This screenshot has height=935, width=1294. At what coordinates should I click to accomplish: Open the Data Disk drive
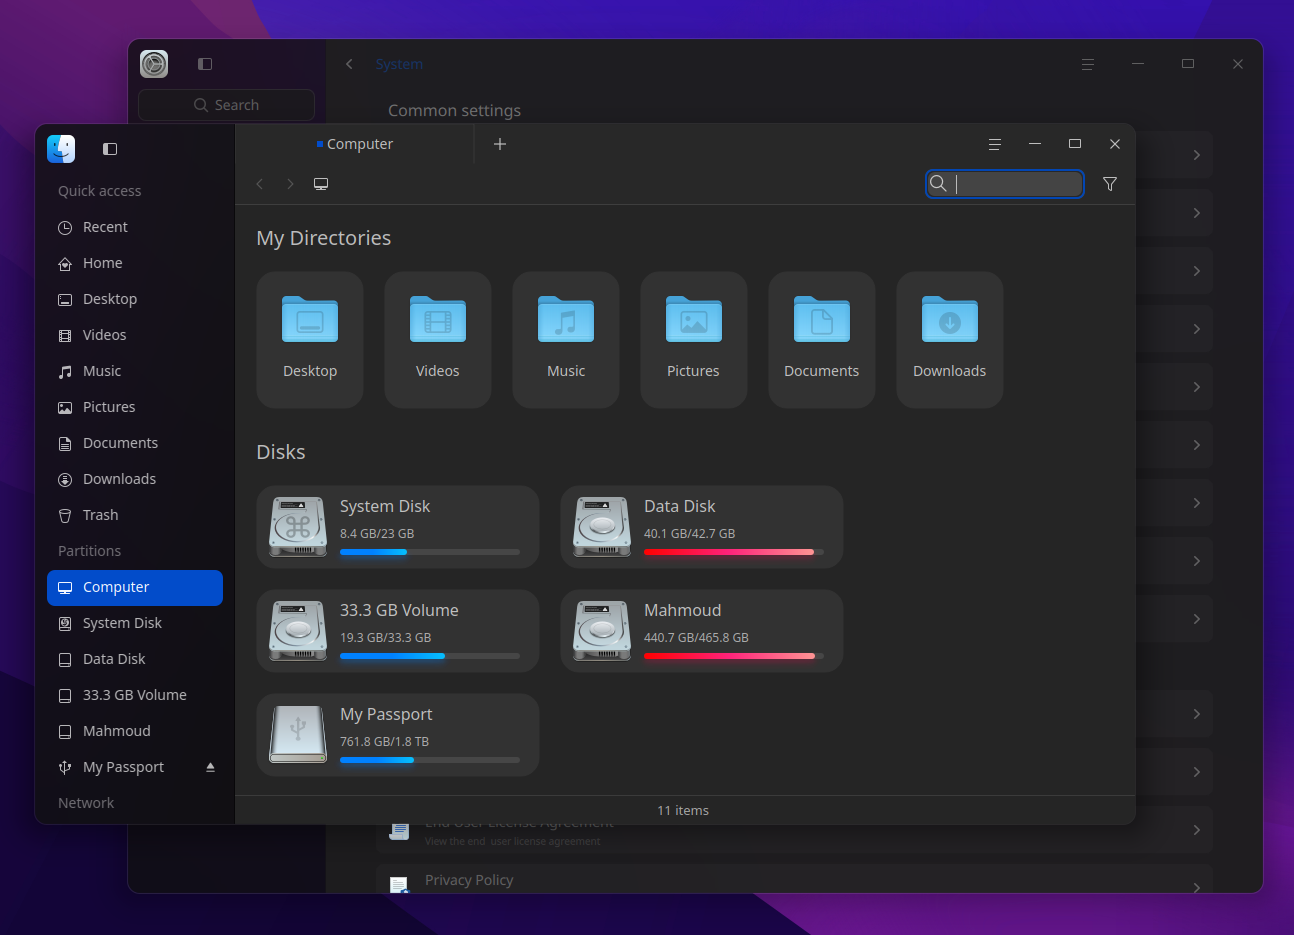pyautogui.click(x=702, y=527)
